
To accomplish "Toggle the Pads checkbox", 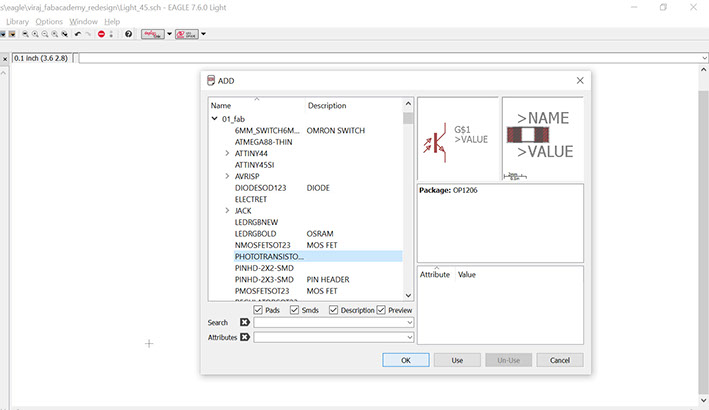I will tap(258, 310).
